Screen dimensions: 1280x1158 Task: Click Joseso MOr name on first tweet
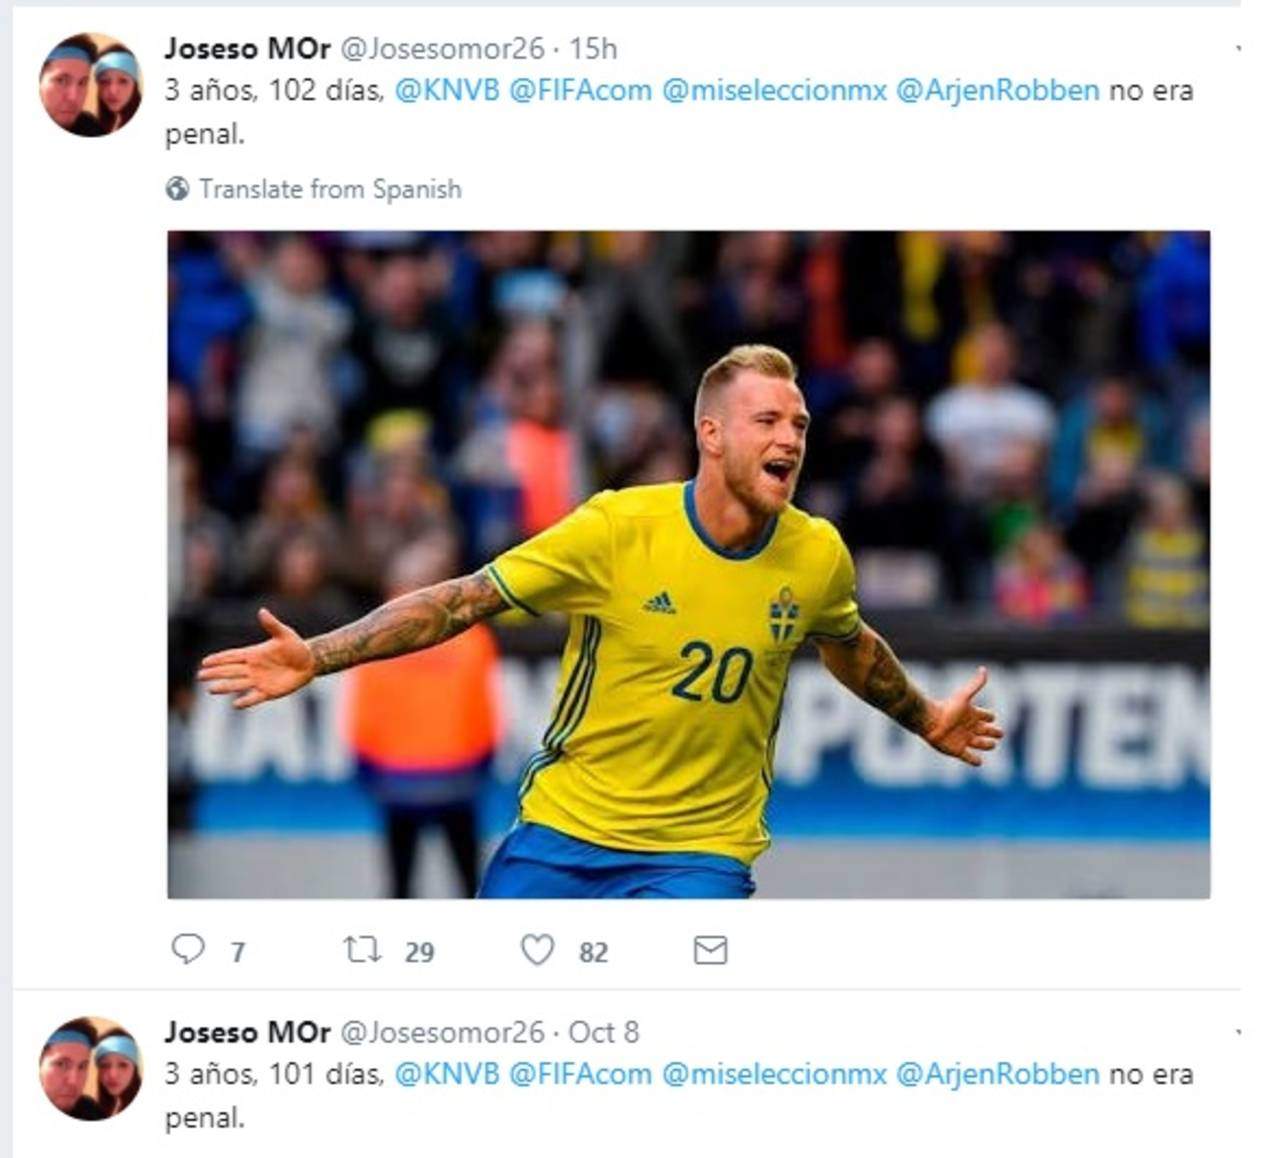tap(247, 48)
